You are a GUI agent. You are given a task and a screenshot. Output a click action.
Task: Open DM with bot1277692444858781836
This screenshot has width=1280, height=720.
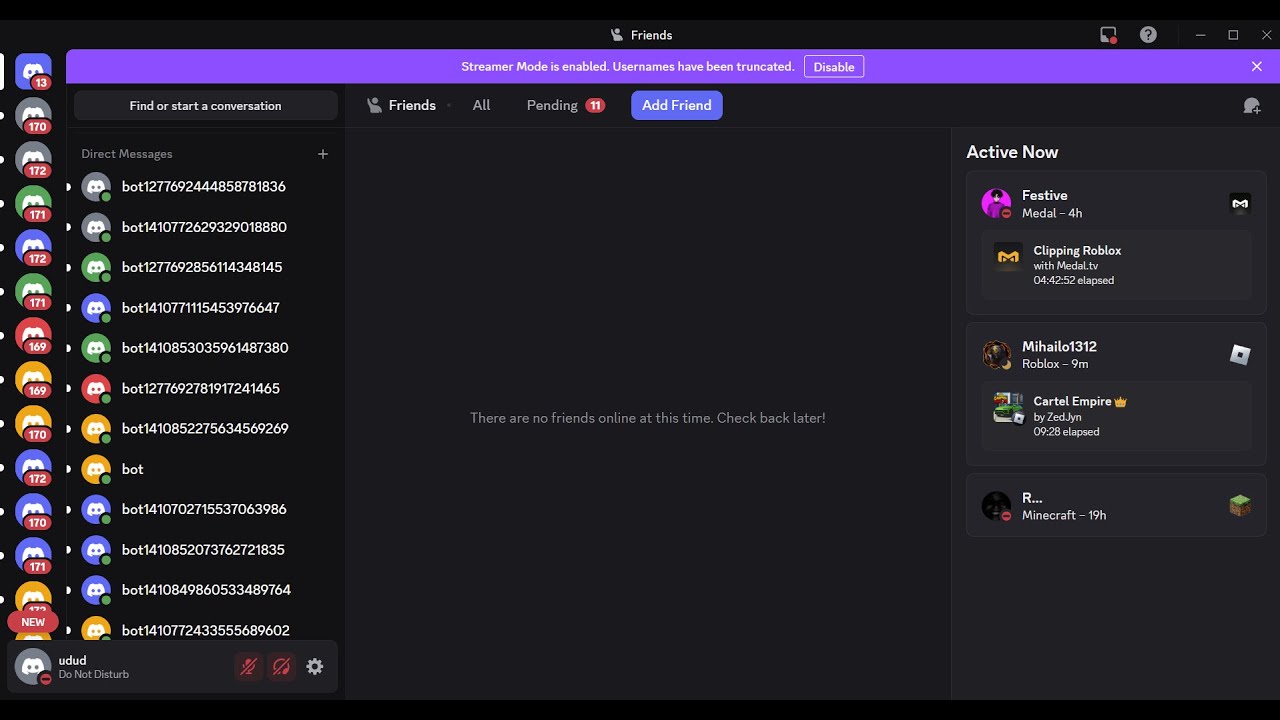coord(206,187)
